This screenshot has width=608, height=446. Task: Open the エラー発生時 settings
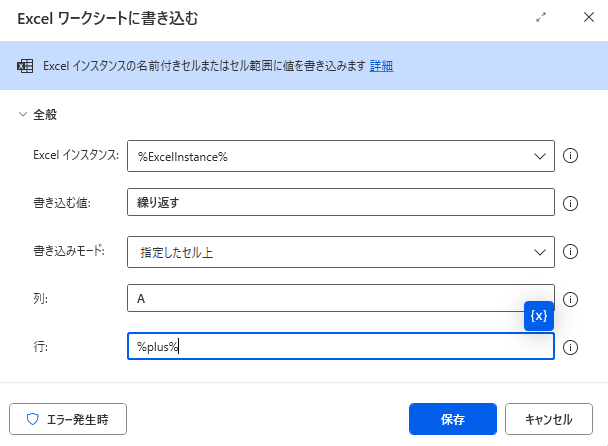pos(68,419)
